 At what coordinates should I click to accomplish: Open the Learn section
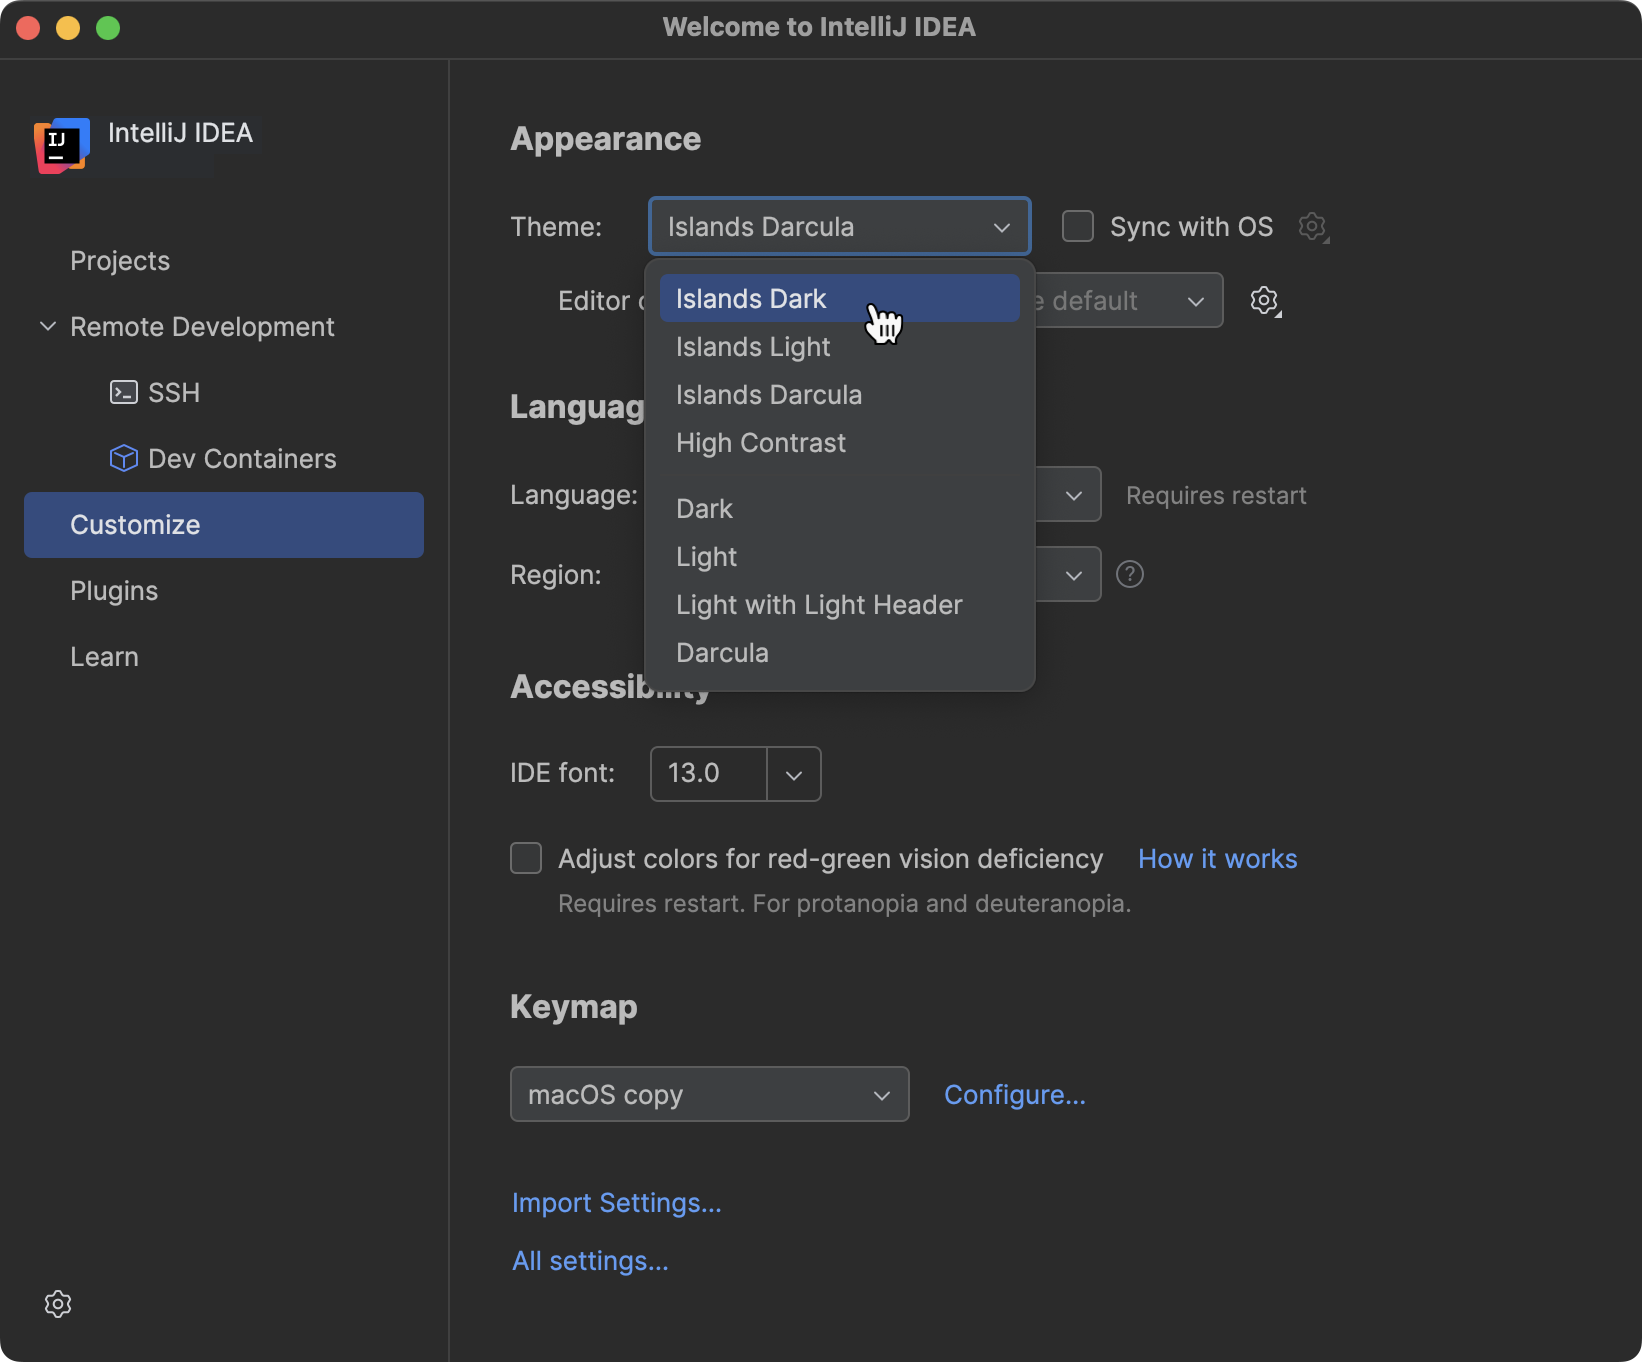pyautogui.click(x=224, y=657)
